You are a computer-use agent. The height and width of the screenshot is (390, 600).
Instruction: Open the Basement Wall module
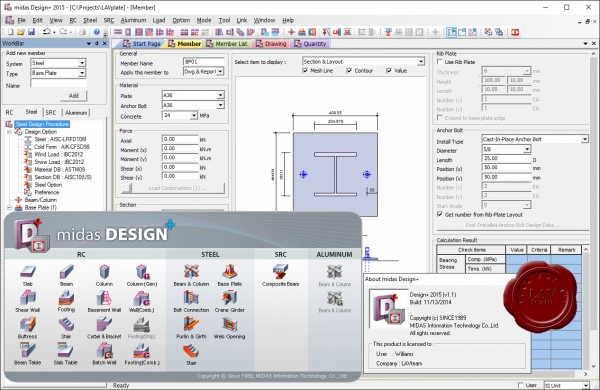click(104, 298)
